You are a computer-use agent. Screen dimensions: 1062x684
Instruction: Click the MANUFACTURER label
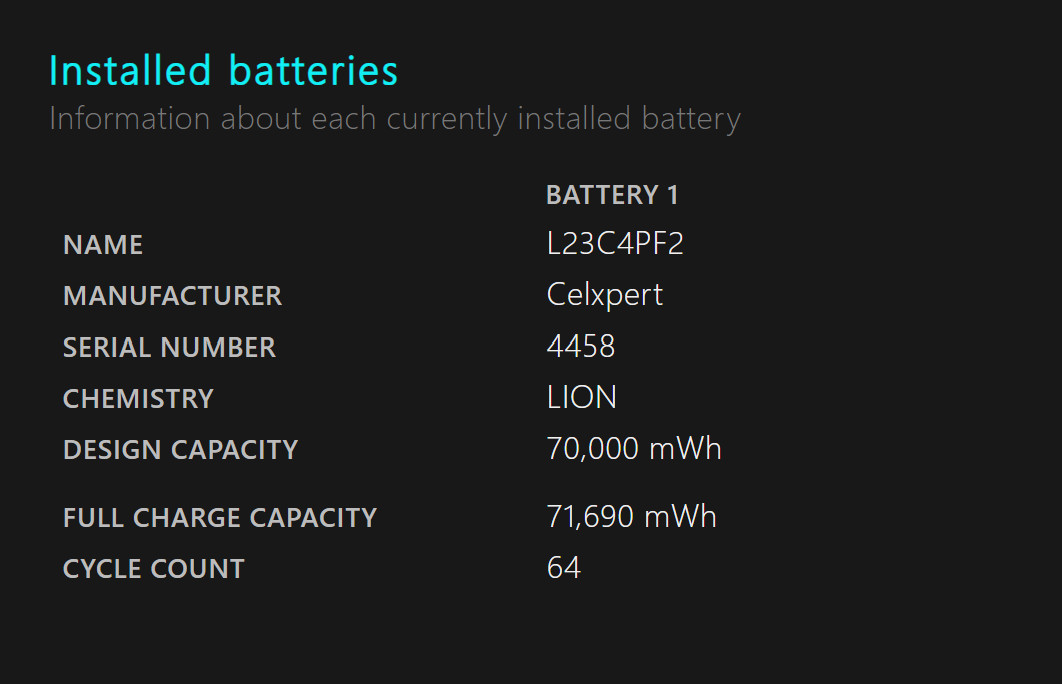click(x=173, y=296)
